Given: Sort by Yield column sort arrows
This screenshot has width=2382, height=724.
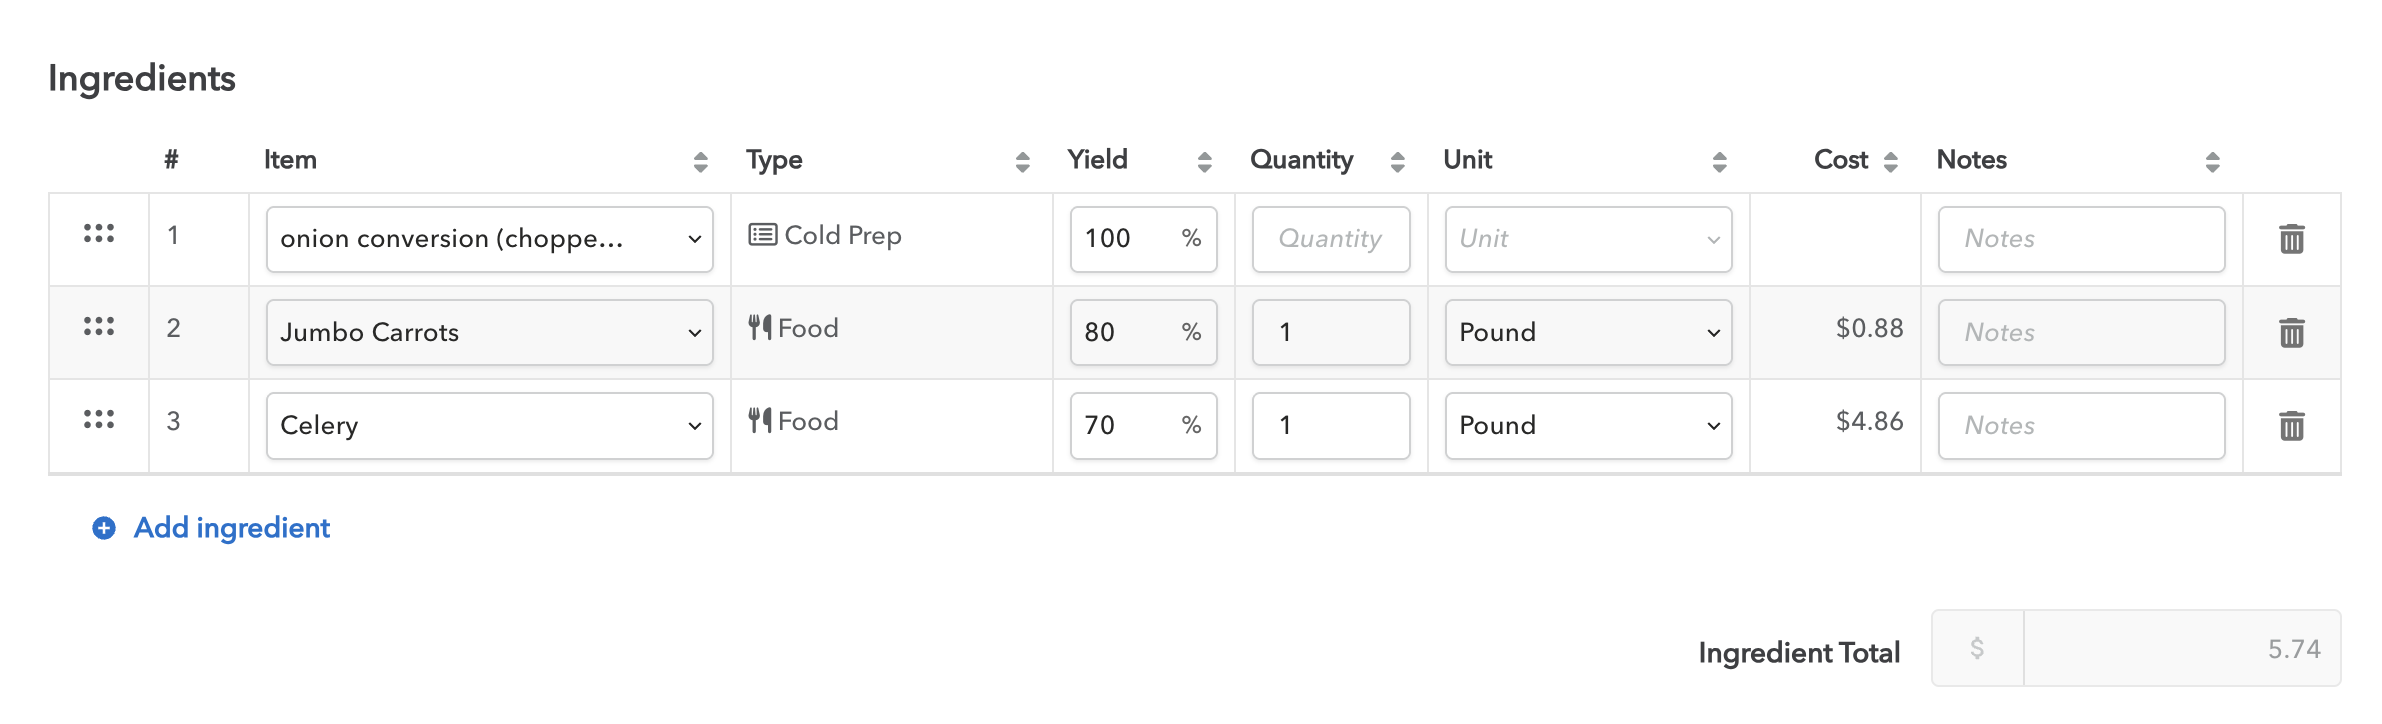Looking at the screenshot, I should 1204,162.
